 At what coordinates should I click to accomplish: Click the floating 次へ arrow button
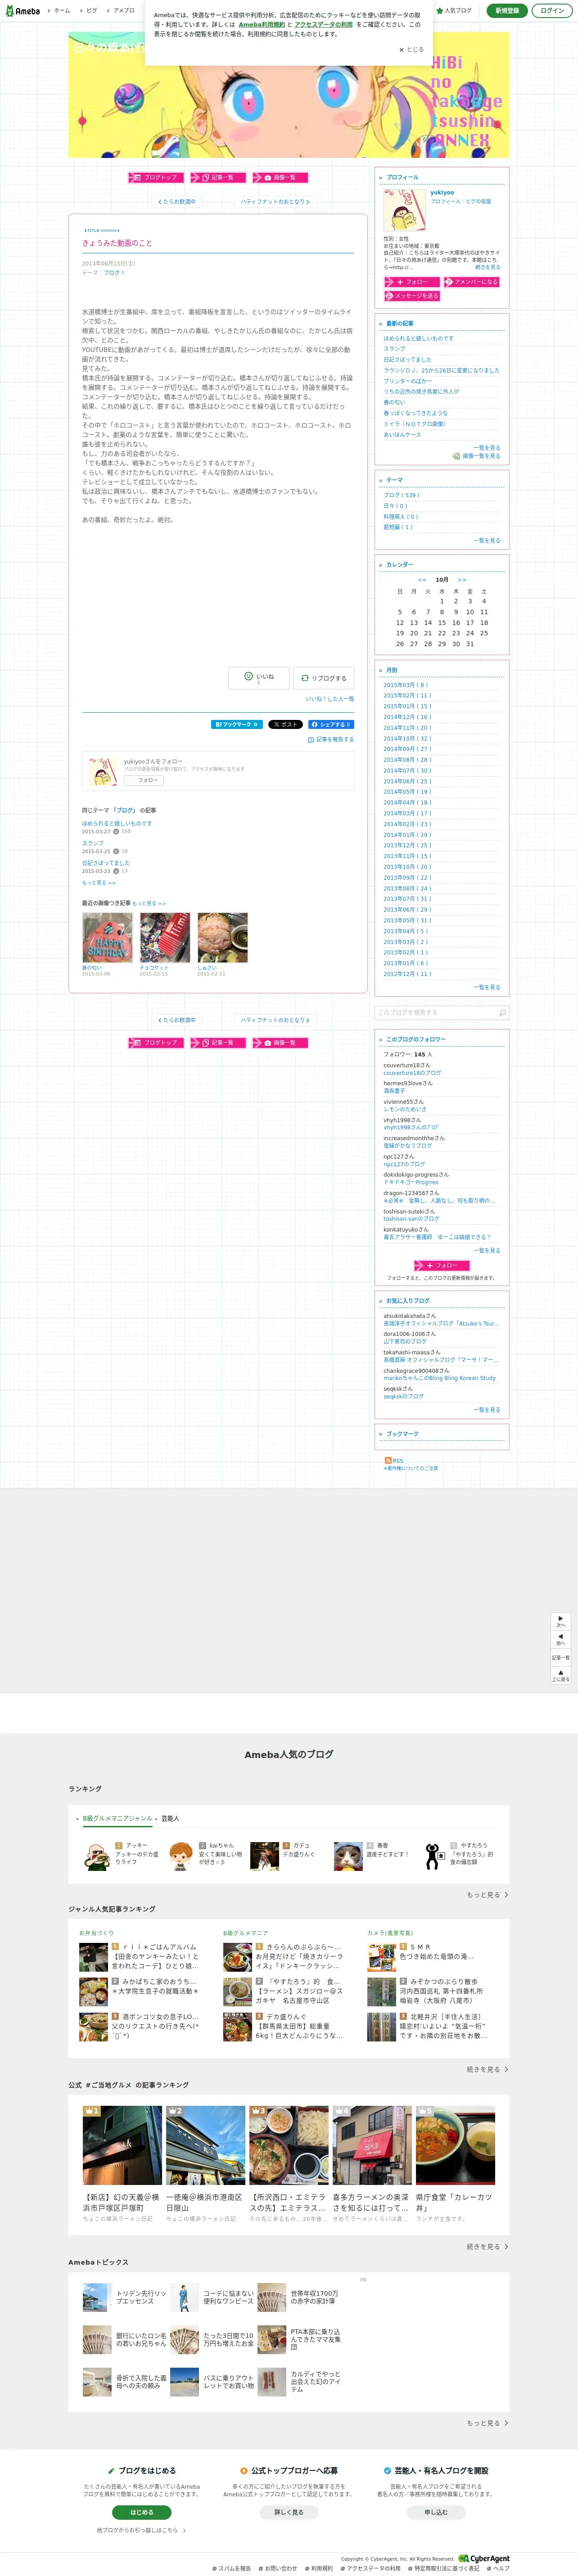(561, 1621)
